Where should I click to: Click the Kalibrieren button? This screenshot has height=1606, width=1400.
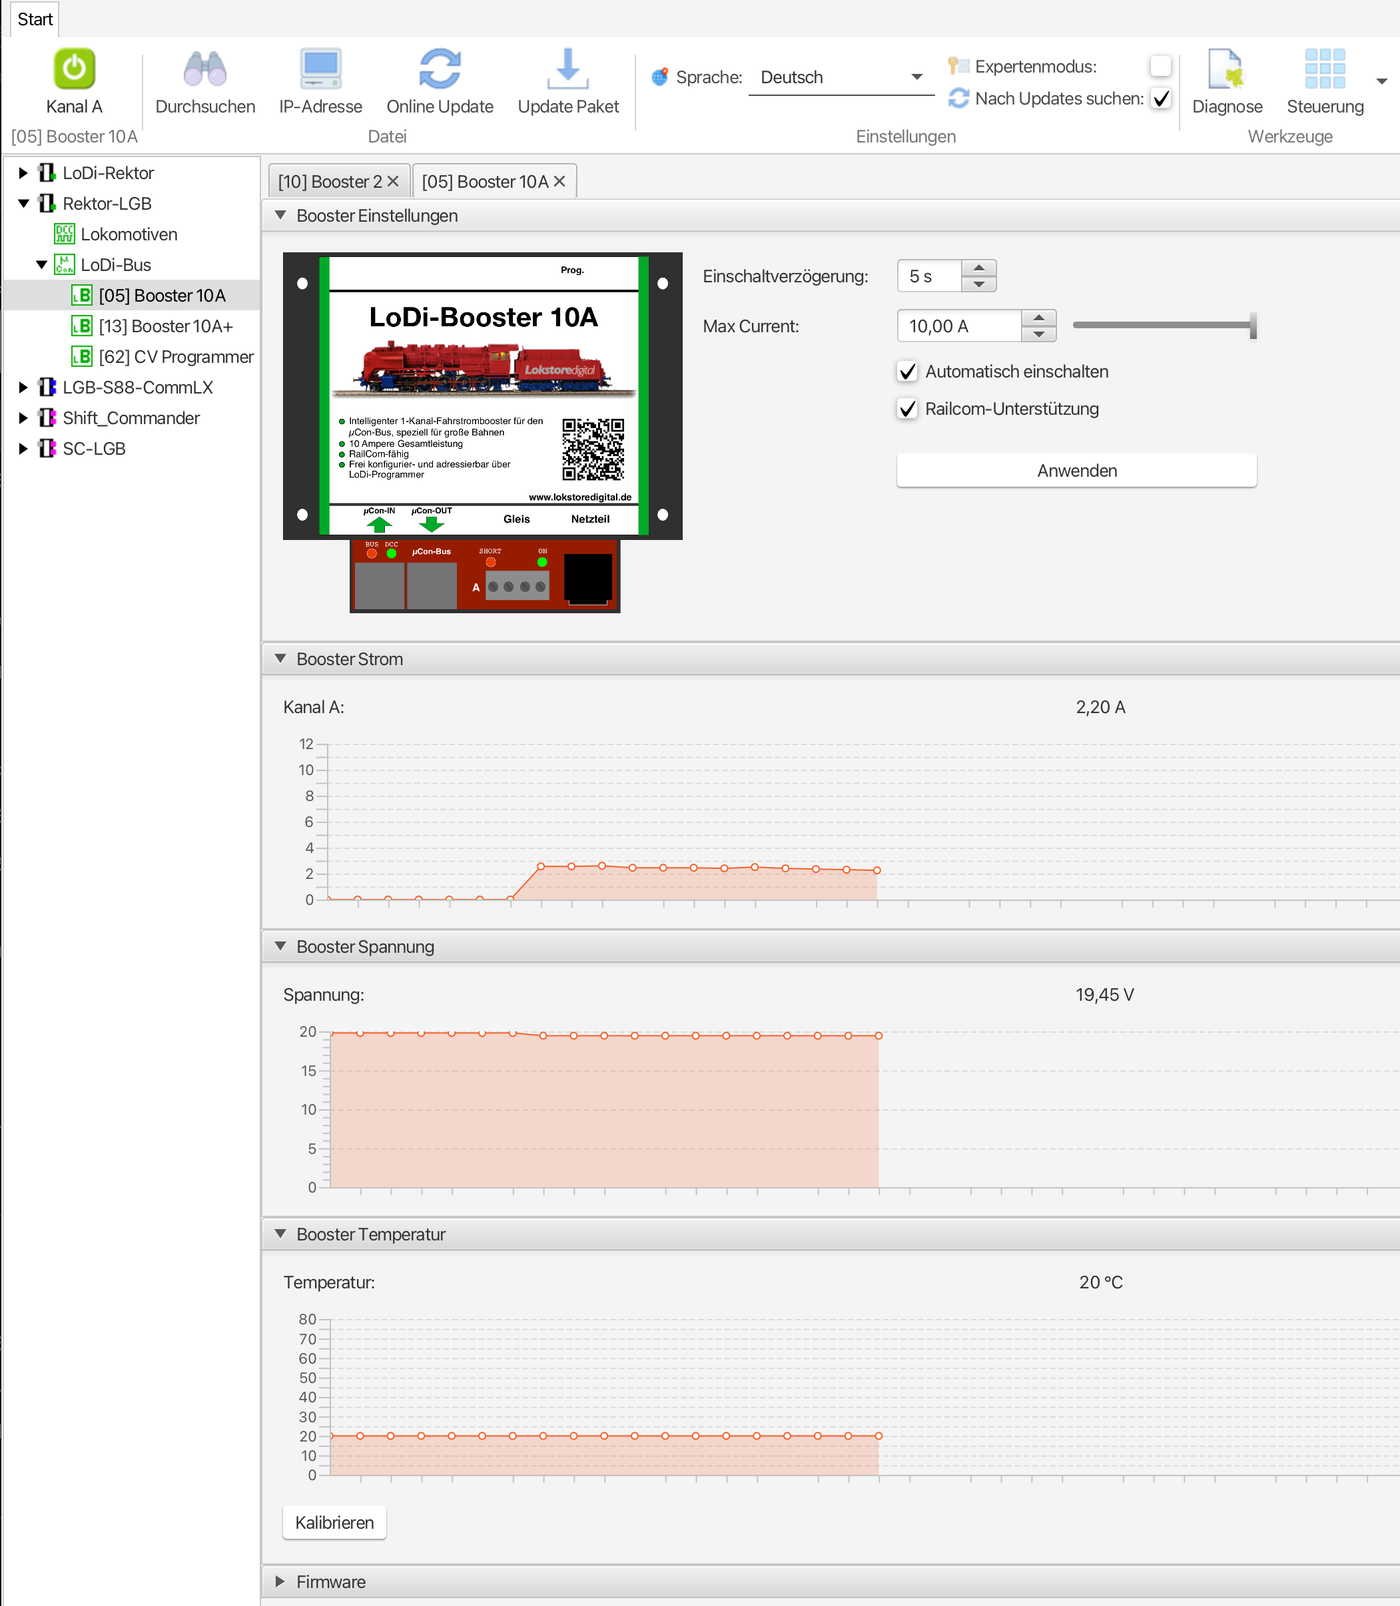coord(334,1522)
